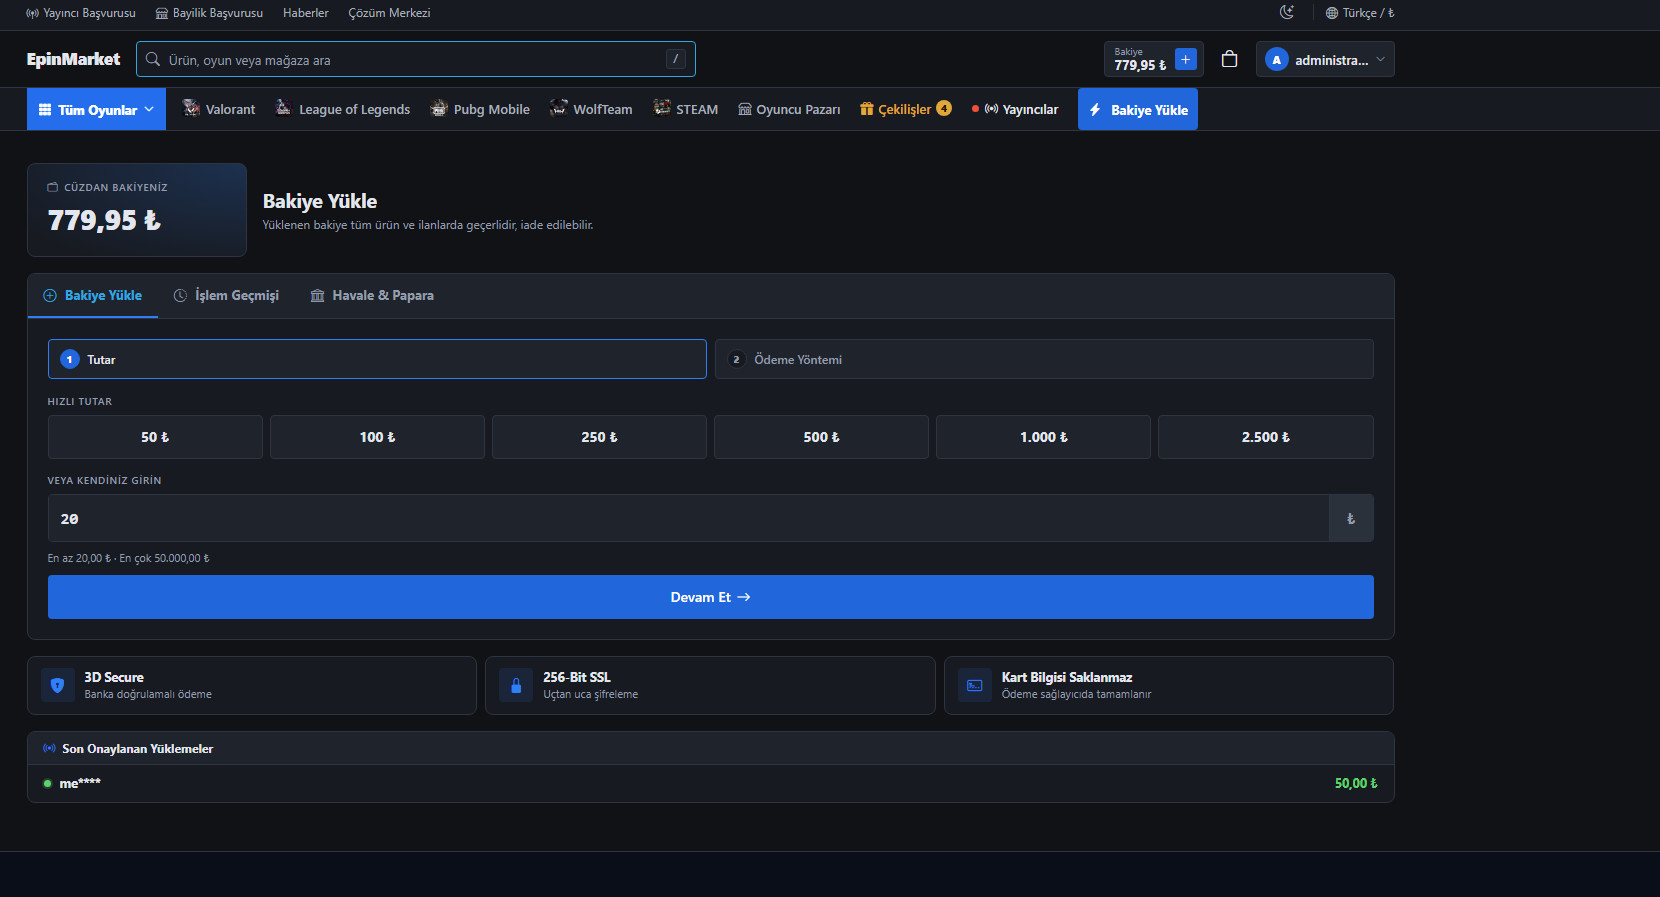Switch to İşlem Geçmişi tab
The image size is (1660, 897).
pyautogui.click(x=226, y=295)
